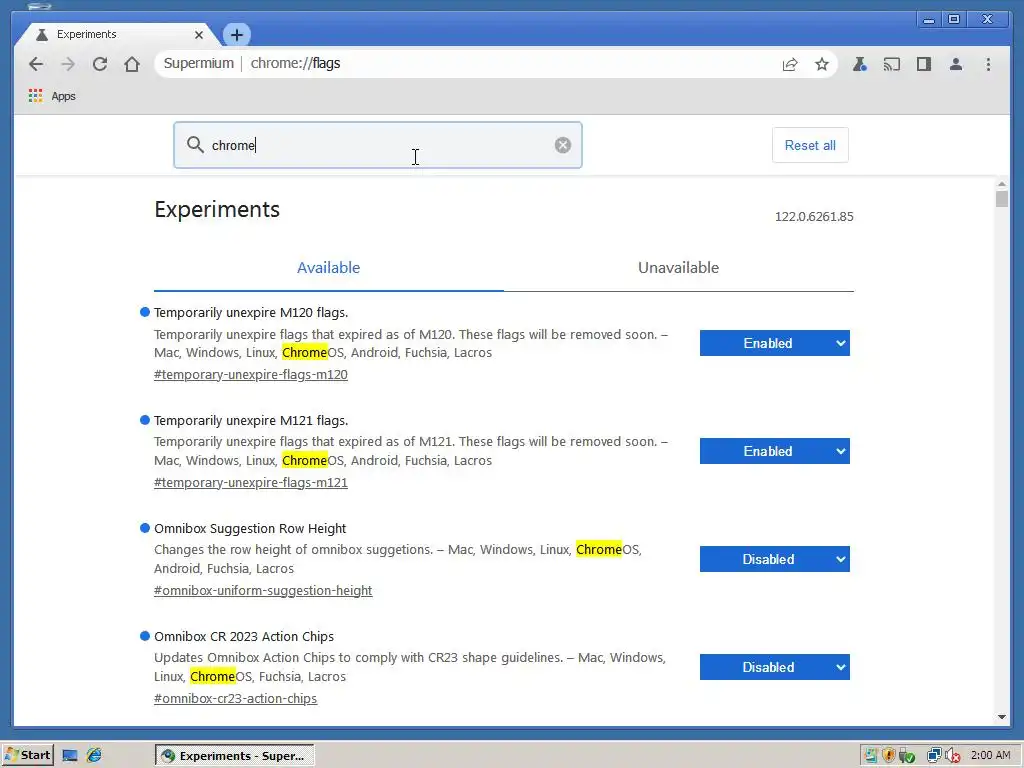1024x768 pixels.
Task: Click 'Omnibox Suggestion Row Height' title
Action: click(x=250, y=529)
